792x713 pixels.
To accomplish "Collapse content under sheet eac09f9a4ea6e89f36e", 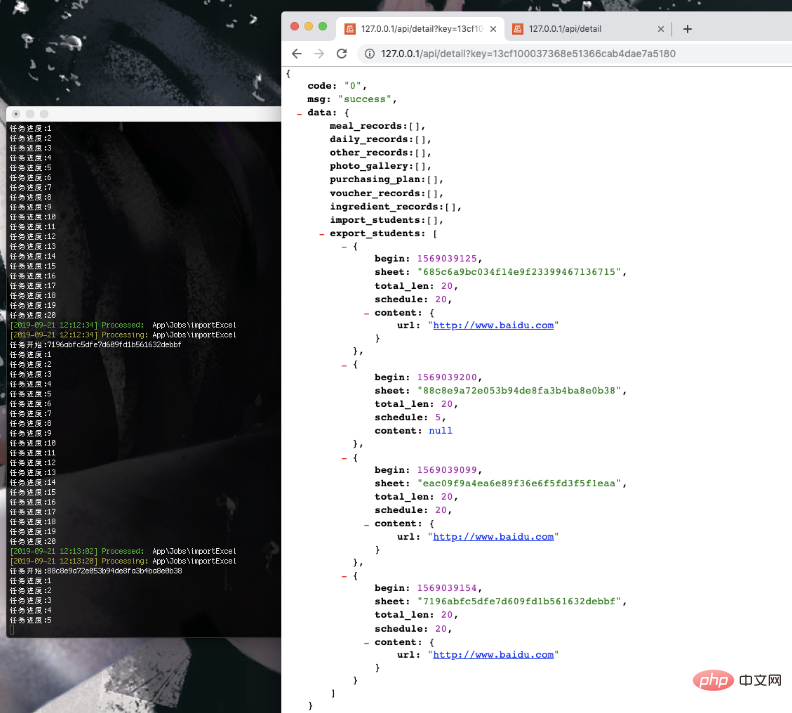I will pos(366,523).
